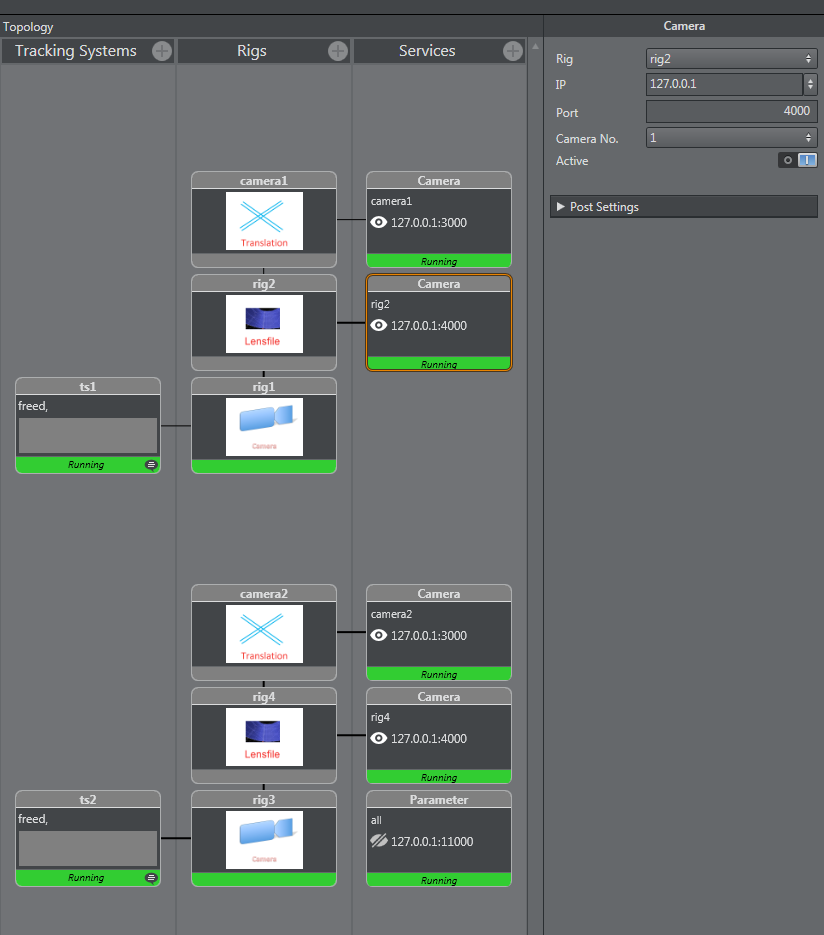Select the rig1 Camera rig icon
824x935 pixels.
[264, 427]
